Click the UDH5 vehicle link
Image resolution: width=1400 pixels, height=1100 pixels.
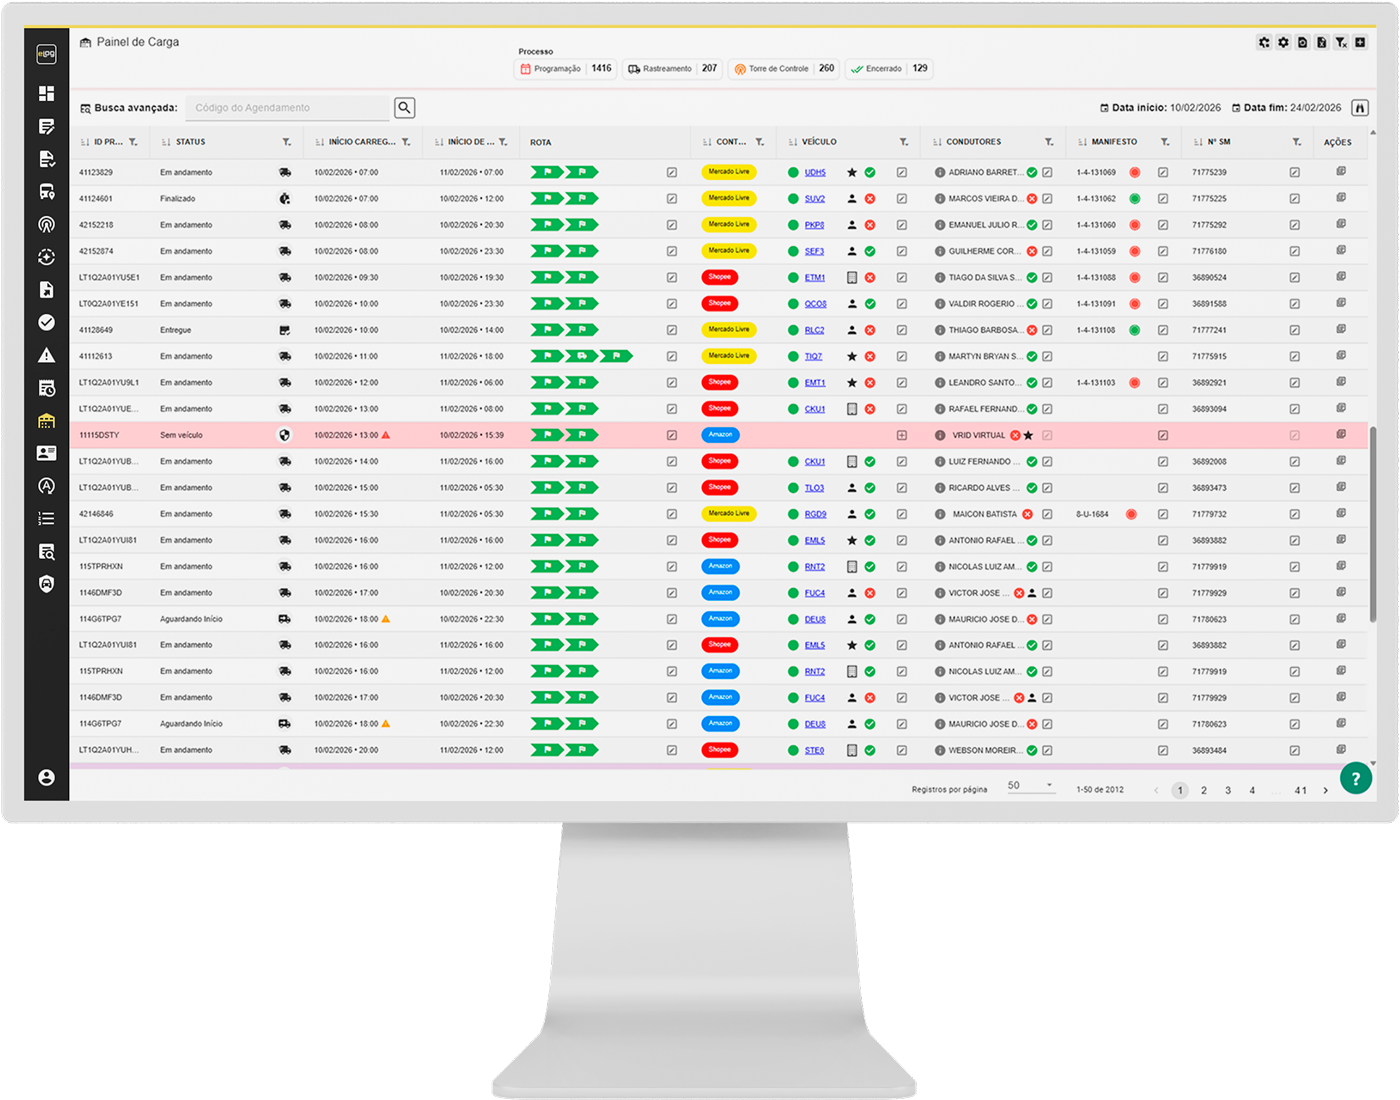tap(815, 172)
